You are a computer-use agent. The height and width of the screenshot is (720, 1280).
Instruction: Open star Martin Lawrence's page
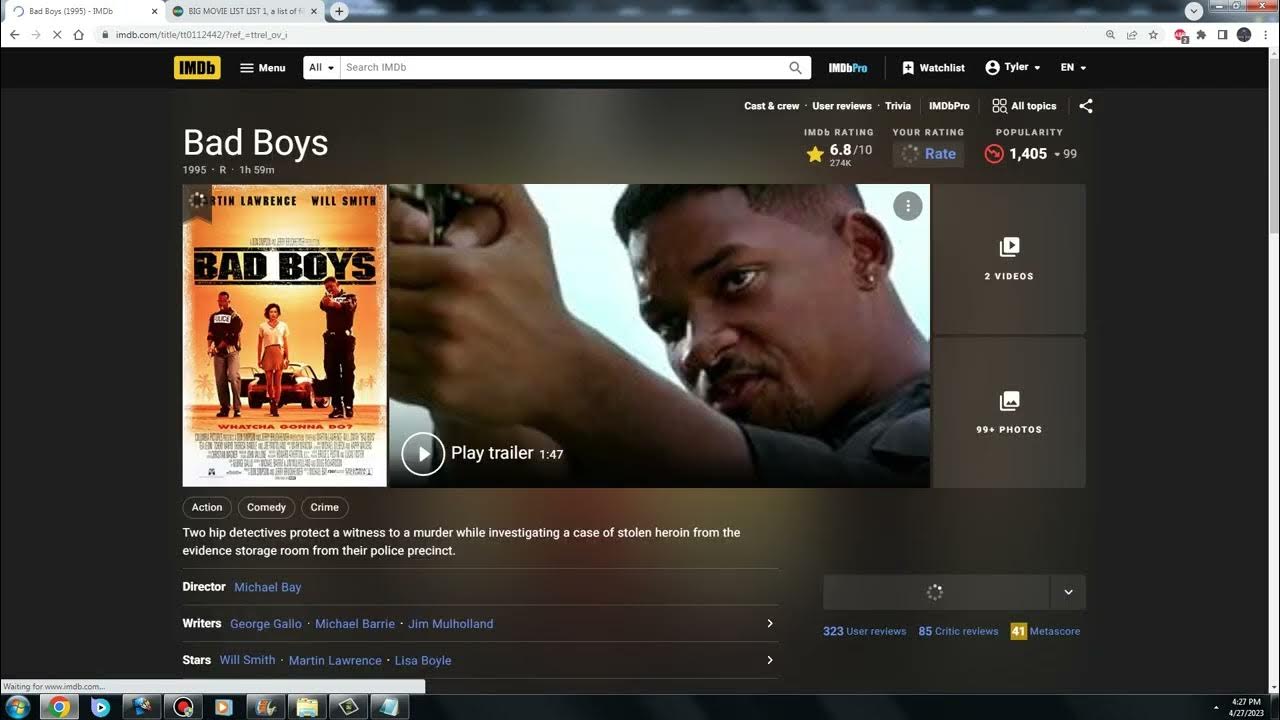click(x=335, y=660)
